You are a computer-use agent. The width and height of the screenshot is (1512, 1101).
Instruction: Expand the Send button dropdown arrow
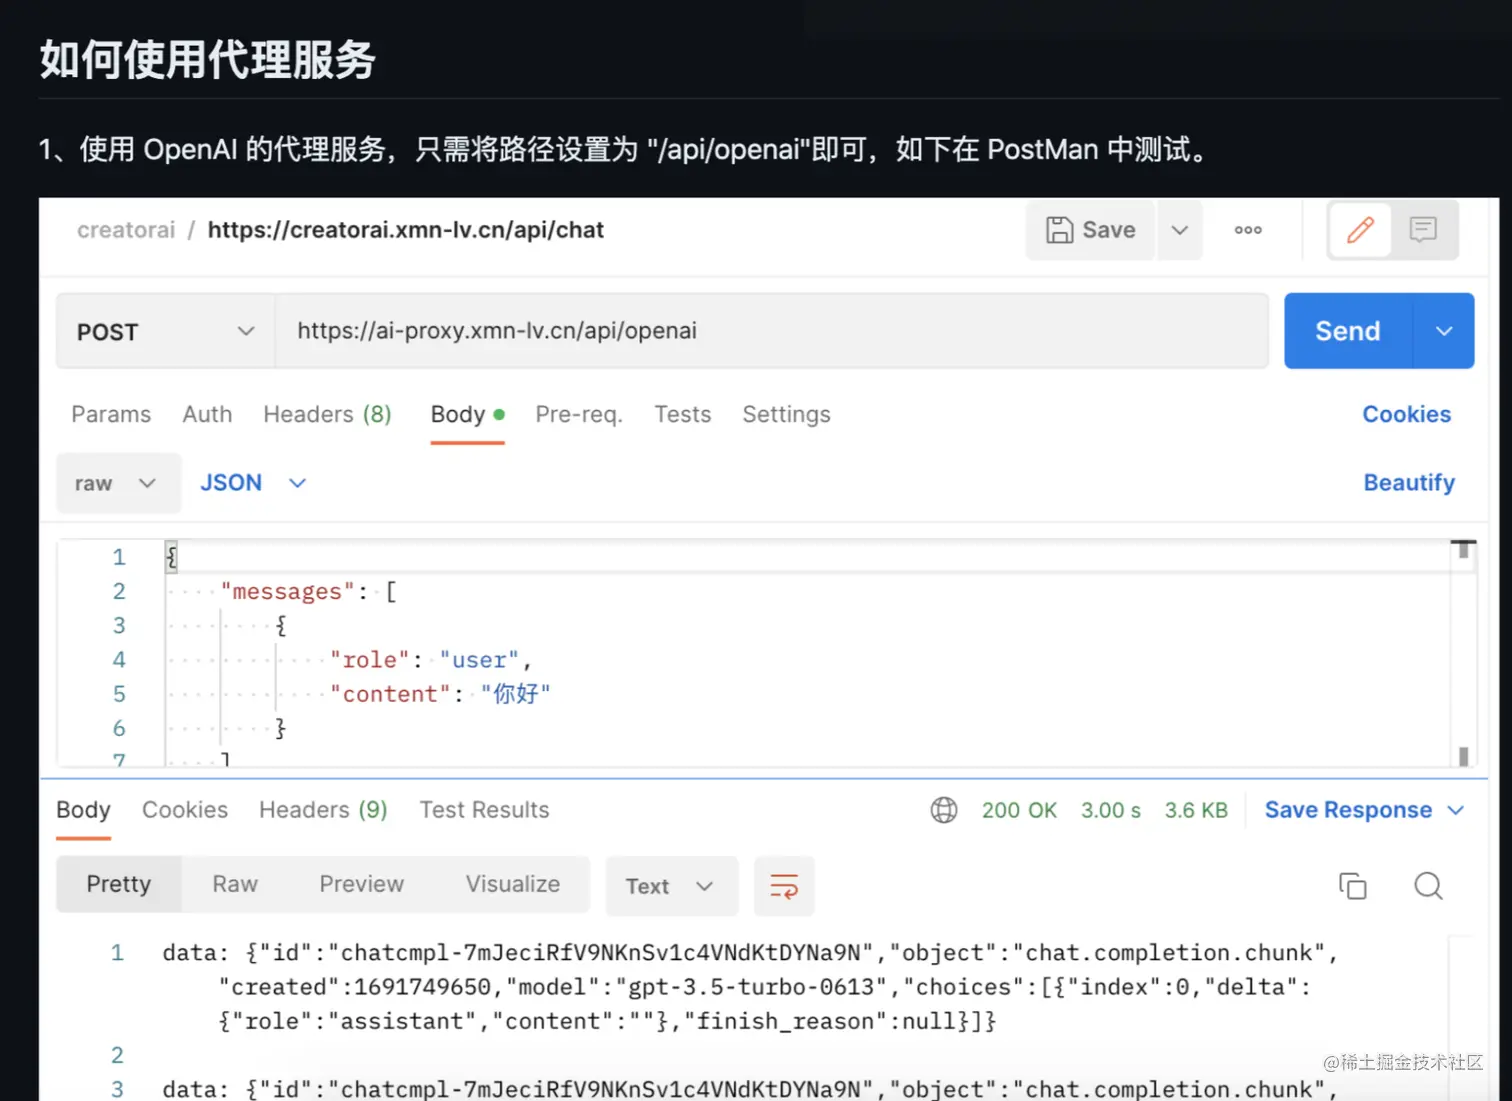point(1444,330)
